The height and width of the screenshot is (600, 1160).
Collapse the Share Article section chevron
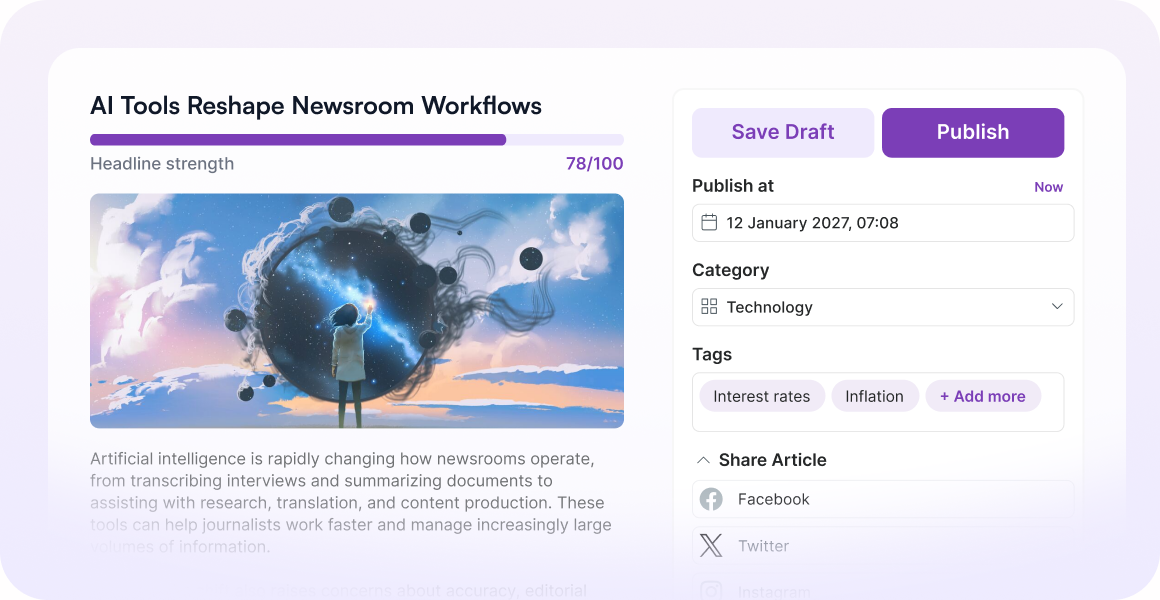pyautogui.click(x=703, y=460)
